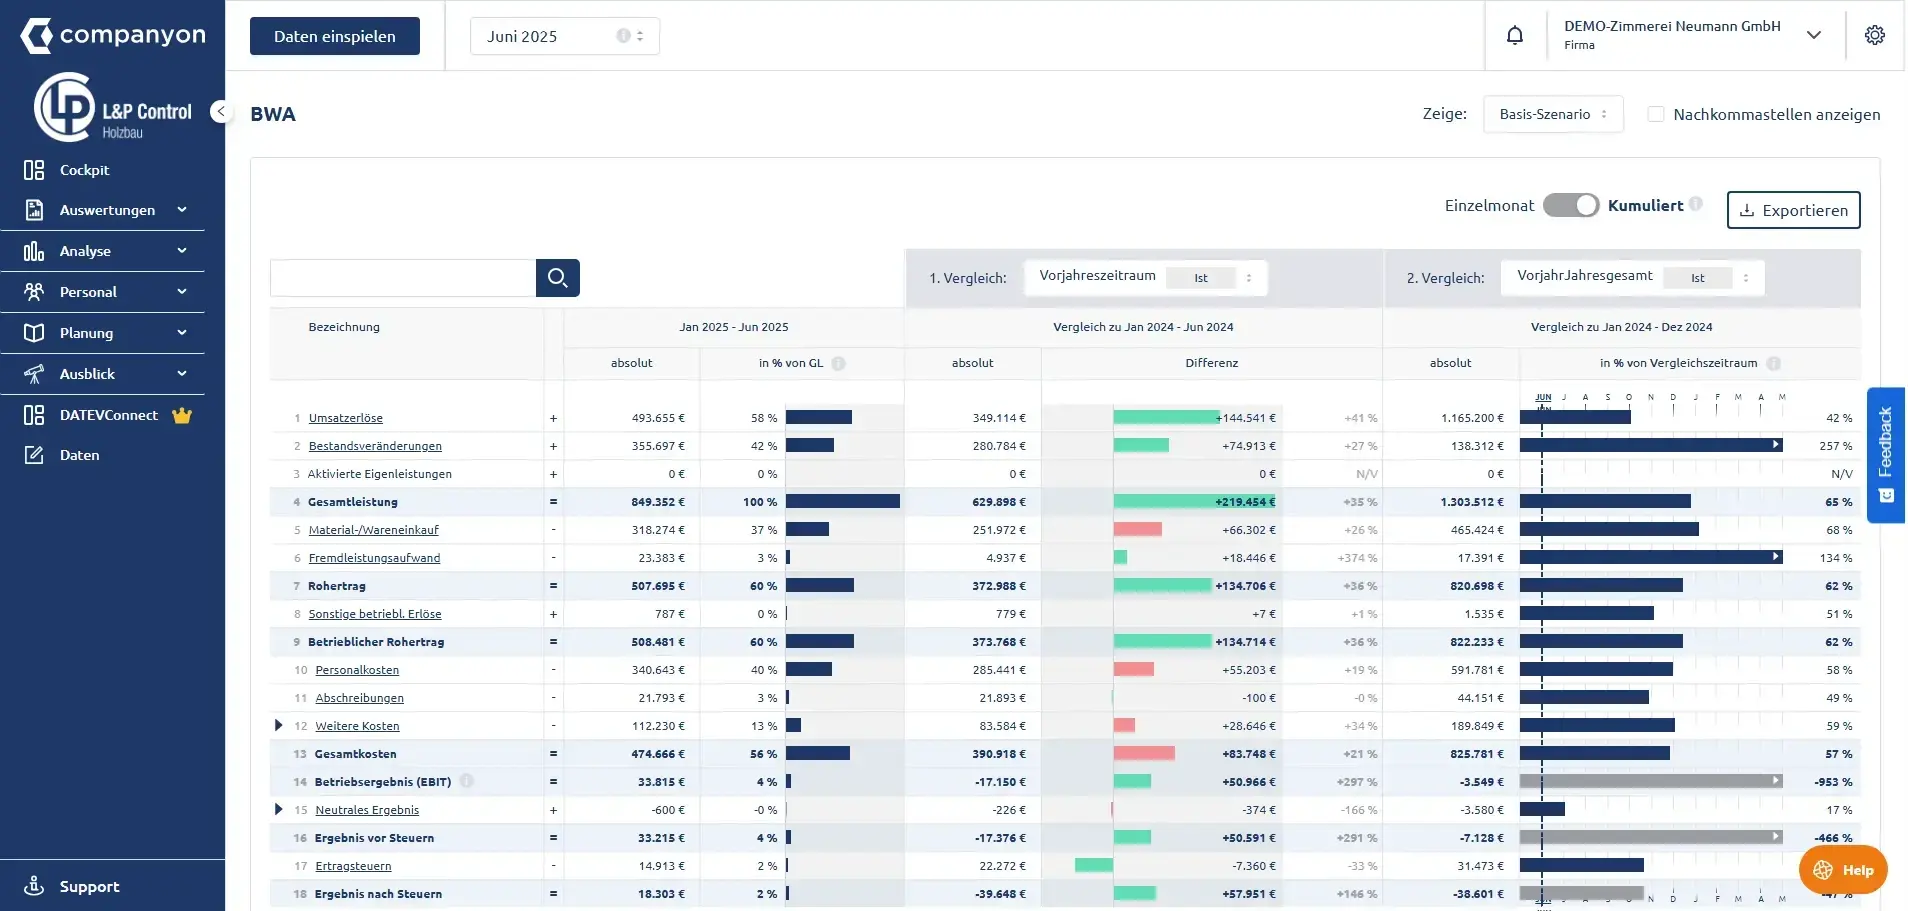The image size is (1908, 911).
Task: Open 'Sonstige betriebl. Erlöse' link
Action: (x=375, y=614)
